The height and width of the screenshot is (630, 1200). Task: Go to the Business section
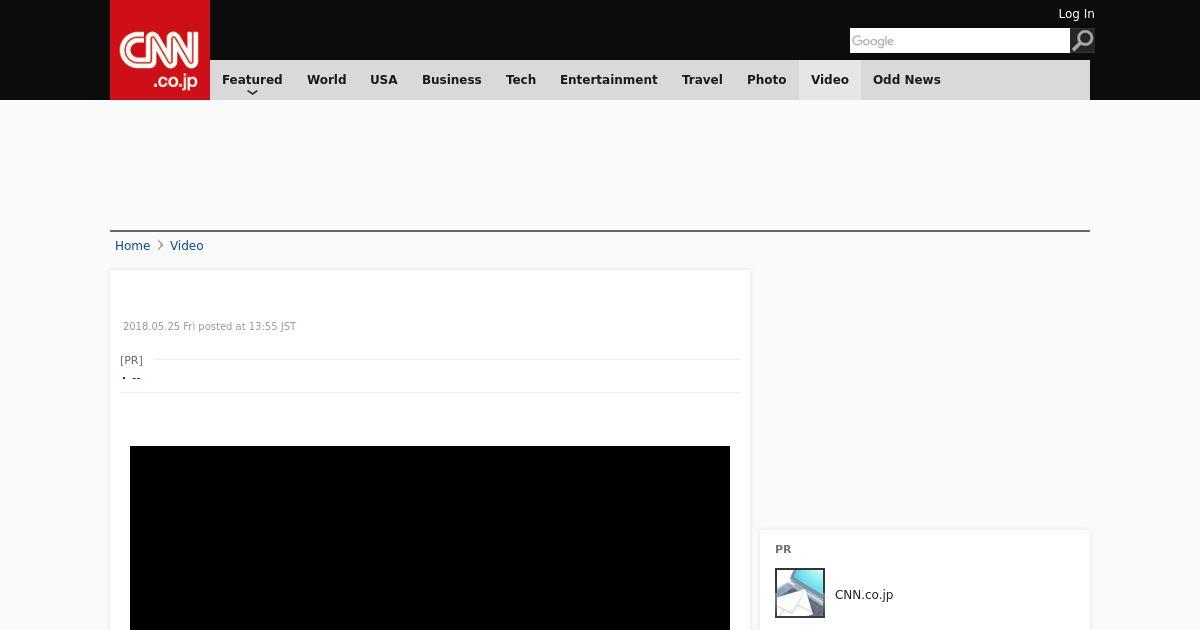pyautogui.click(x=452, y=80)
